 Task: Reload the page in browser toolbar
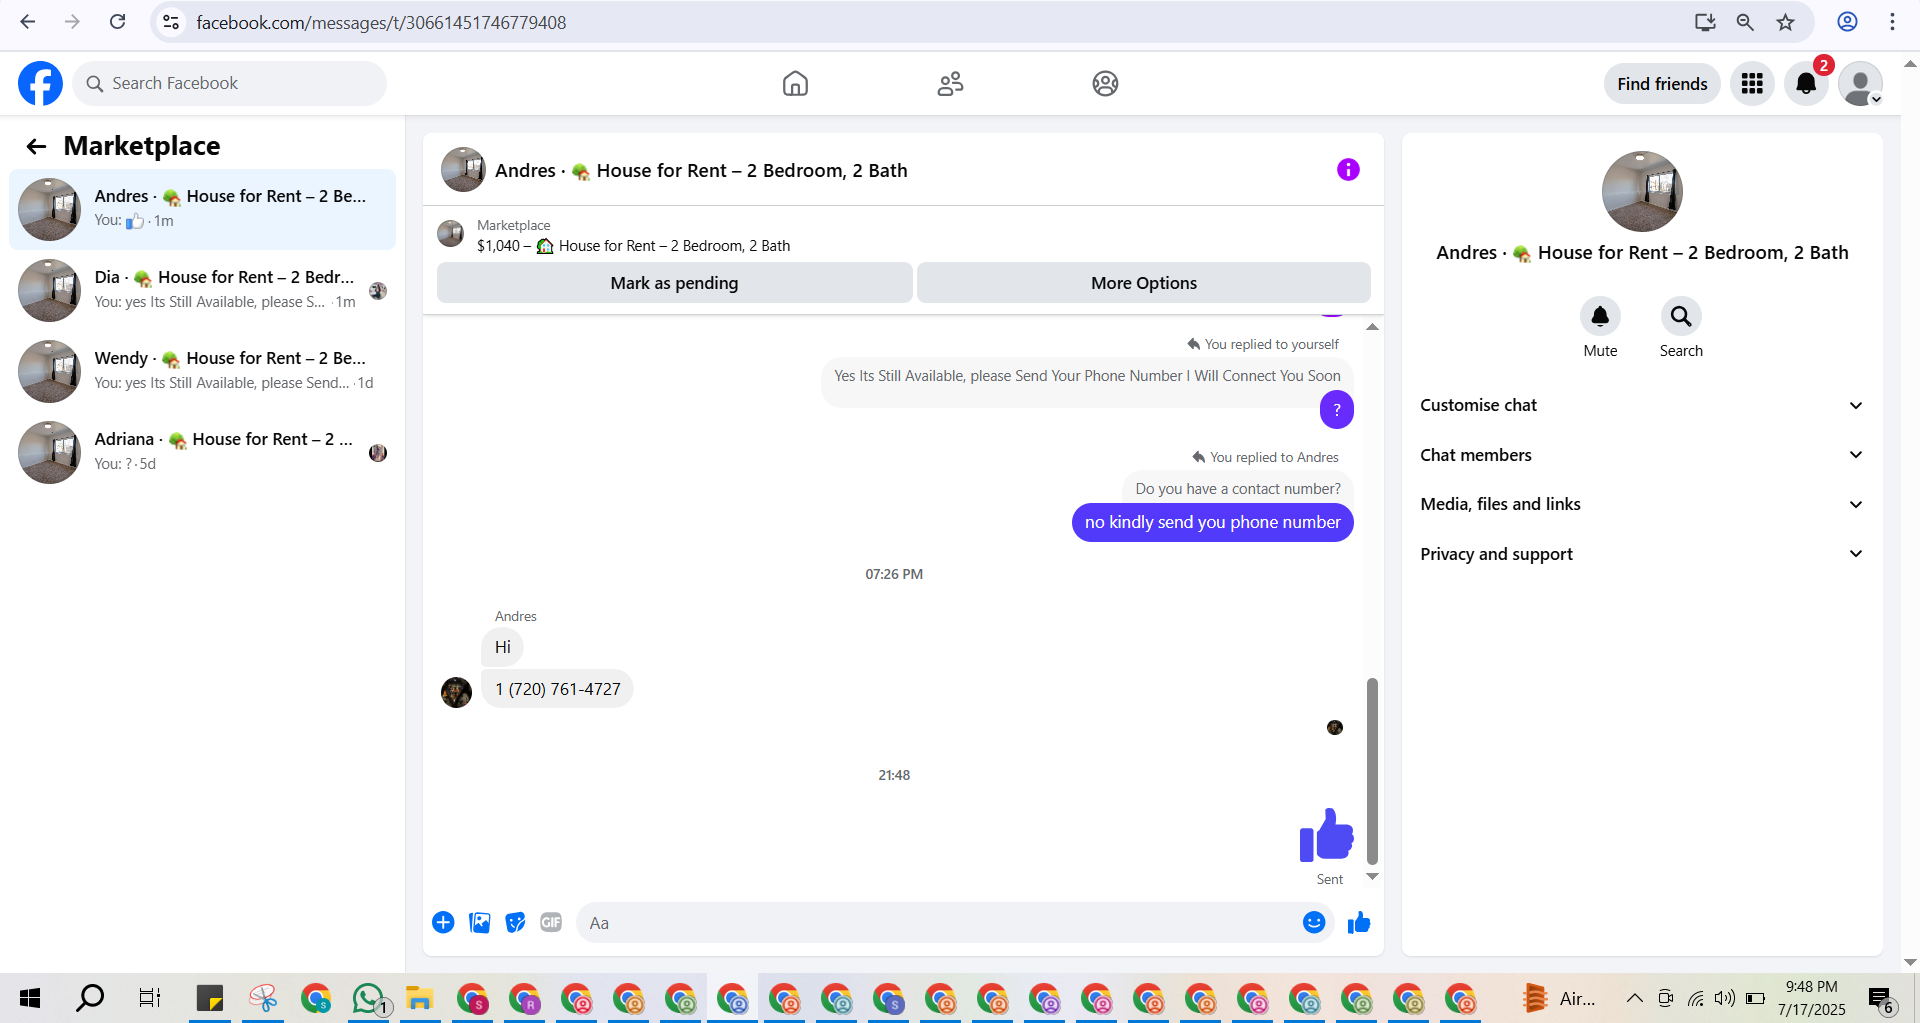pos(118,22)
